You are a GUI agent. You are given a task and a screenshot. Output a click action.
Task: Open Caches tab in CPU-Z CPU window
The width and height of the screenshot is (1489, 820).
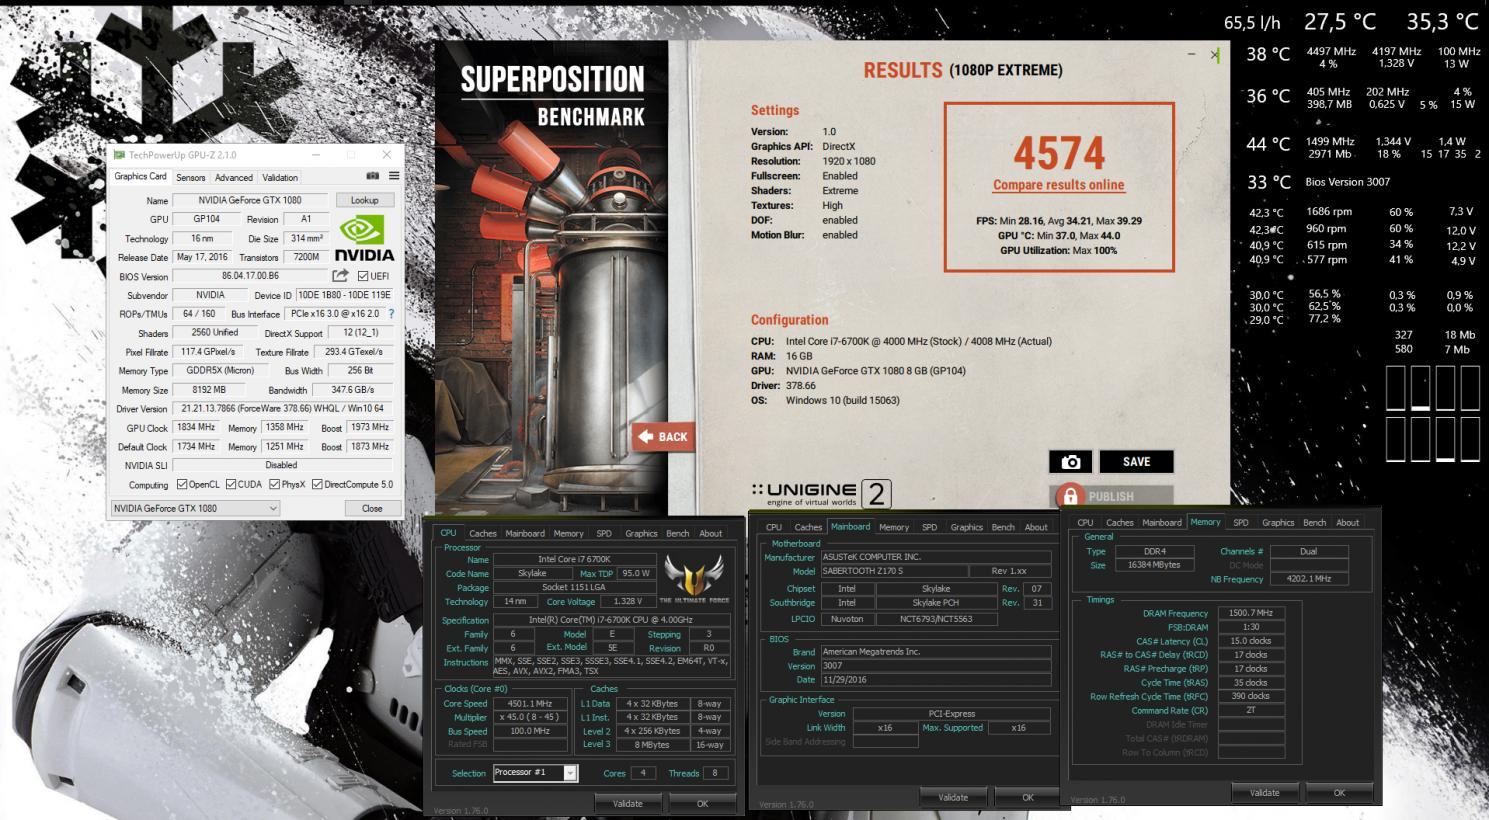coord(483,533)
